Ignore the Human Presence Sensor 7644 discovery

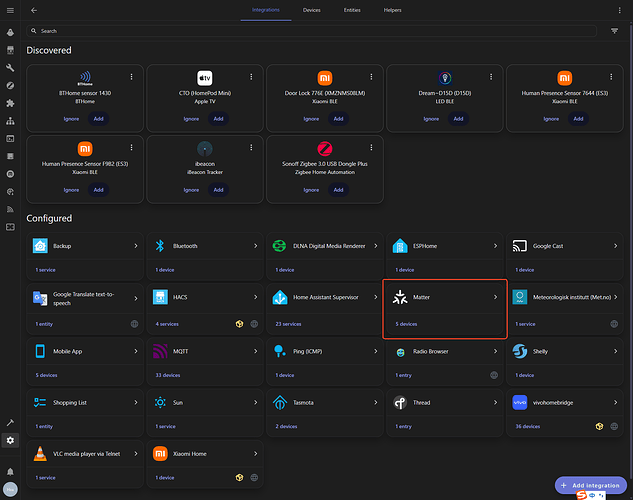pos(551,119)
